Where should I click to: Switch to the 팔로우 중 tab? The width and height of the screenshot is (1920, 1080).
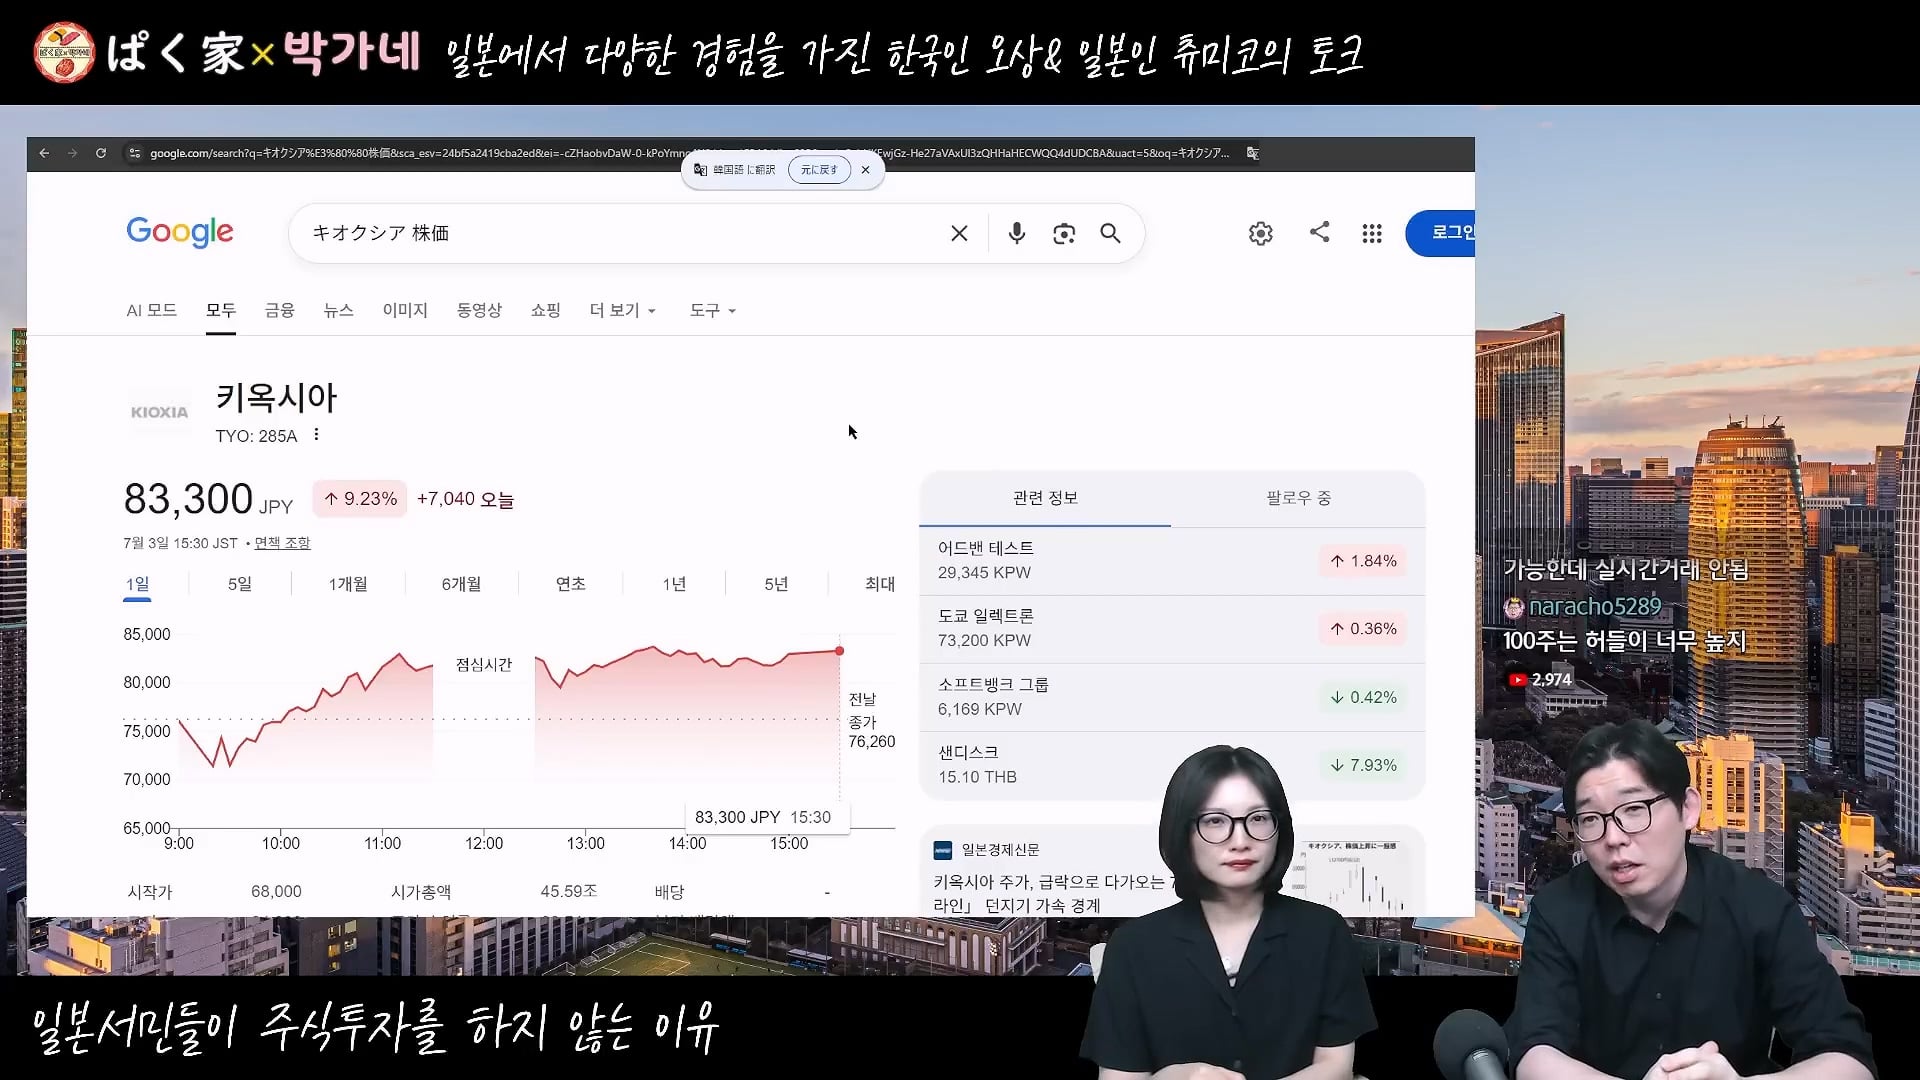coord(1298,498)
